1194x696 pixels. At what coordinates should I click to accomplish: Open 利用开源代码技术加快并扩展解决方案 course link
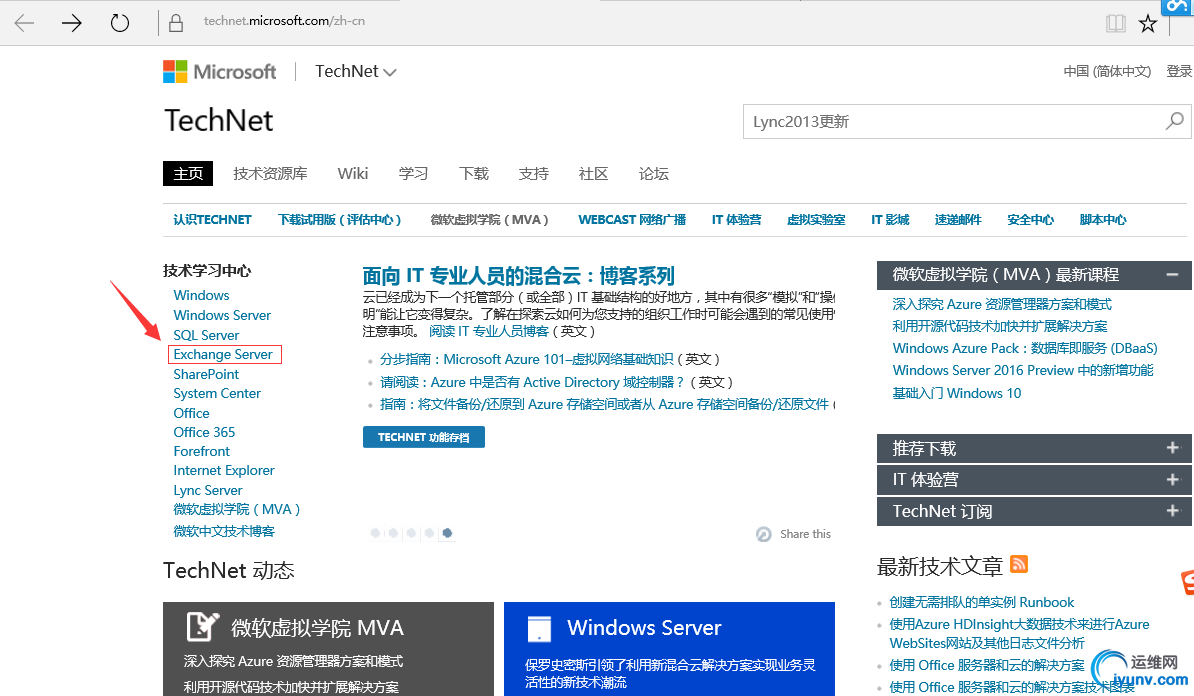pos(1000,326)
